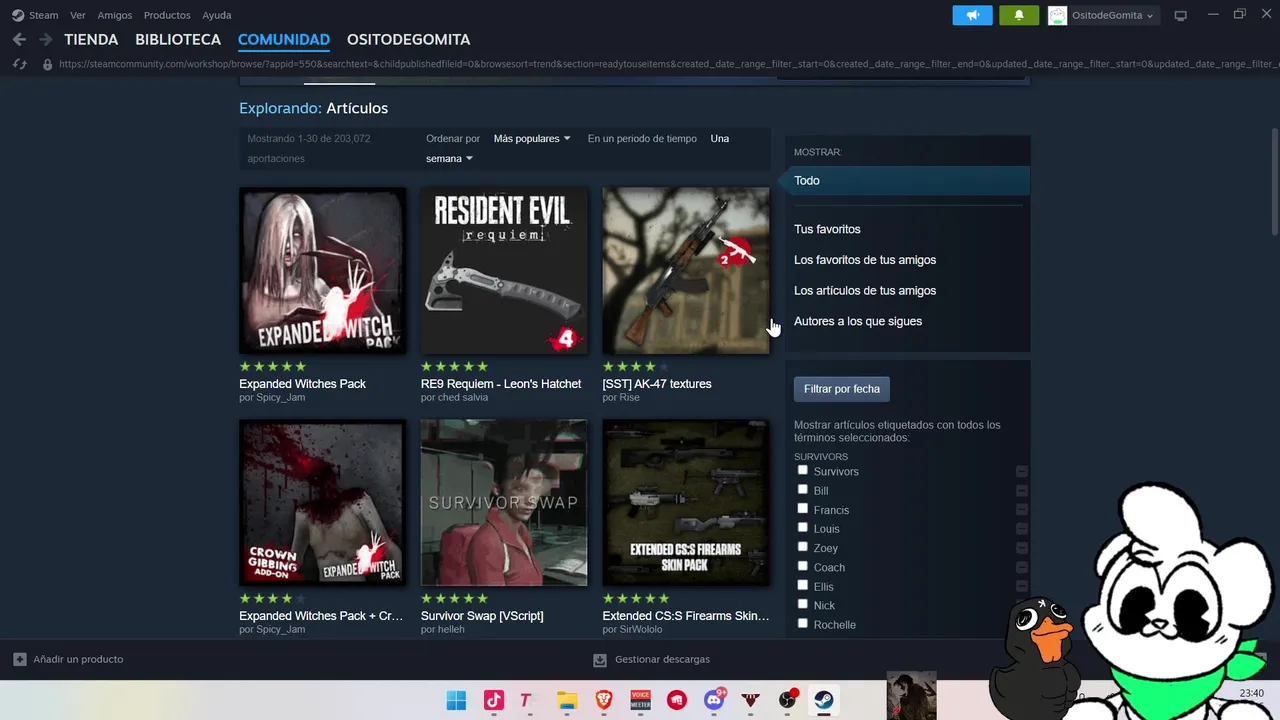Show Tus favoritos
Viewport: 1280px width, 720px height.
click(827, 229)
